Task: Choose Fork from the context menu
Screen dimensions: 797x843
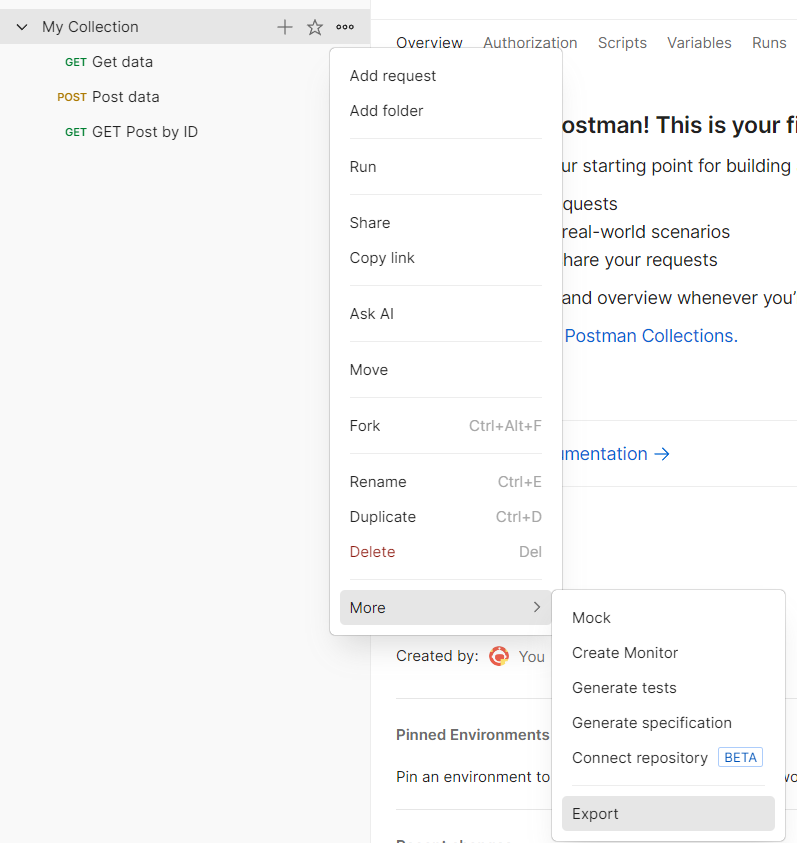Action: [365, 426]
